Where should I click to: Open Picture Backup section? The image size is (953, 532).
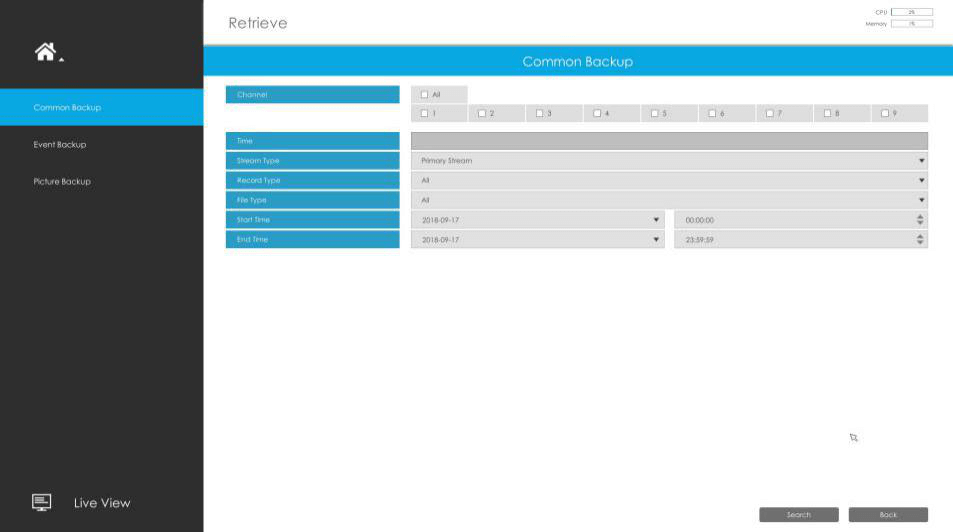click(62, 182)
